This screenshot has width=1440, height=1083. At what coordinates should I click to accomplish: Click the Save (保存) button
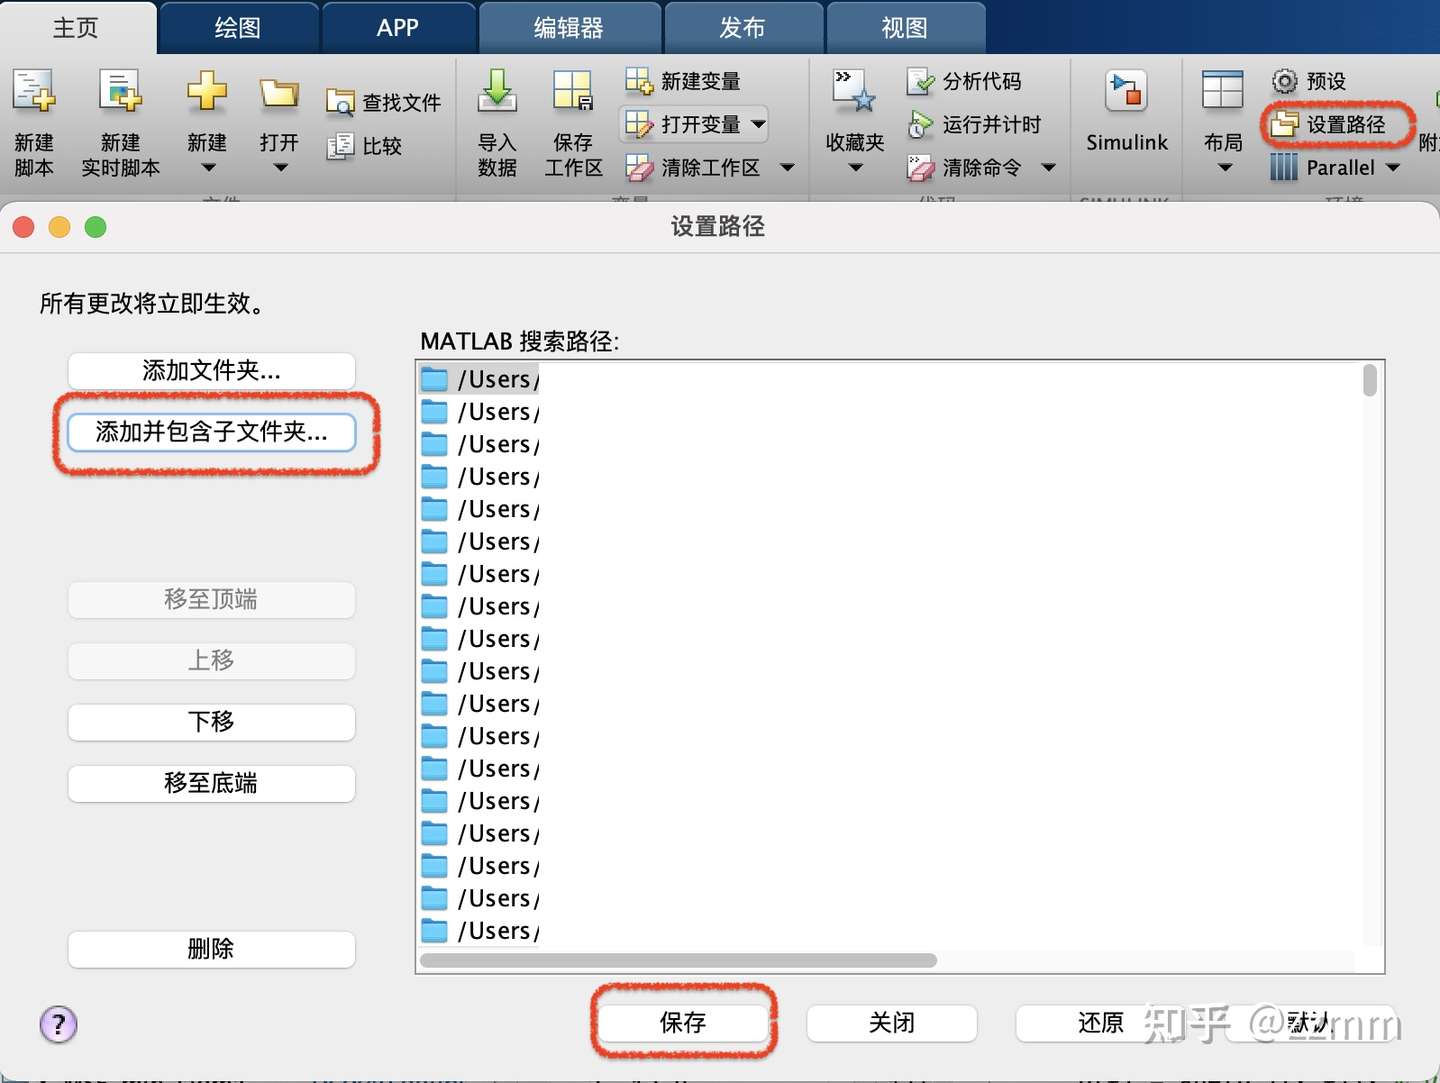[683, 1023]
